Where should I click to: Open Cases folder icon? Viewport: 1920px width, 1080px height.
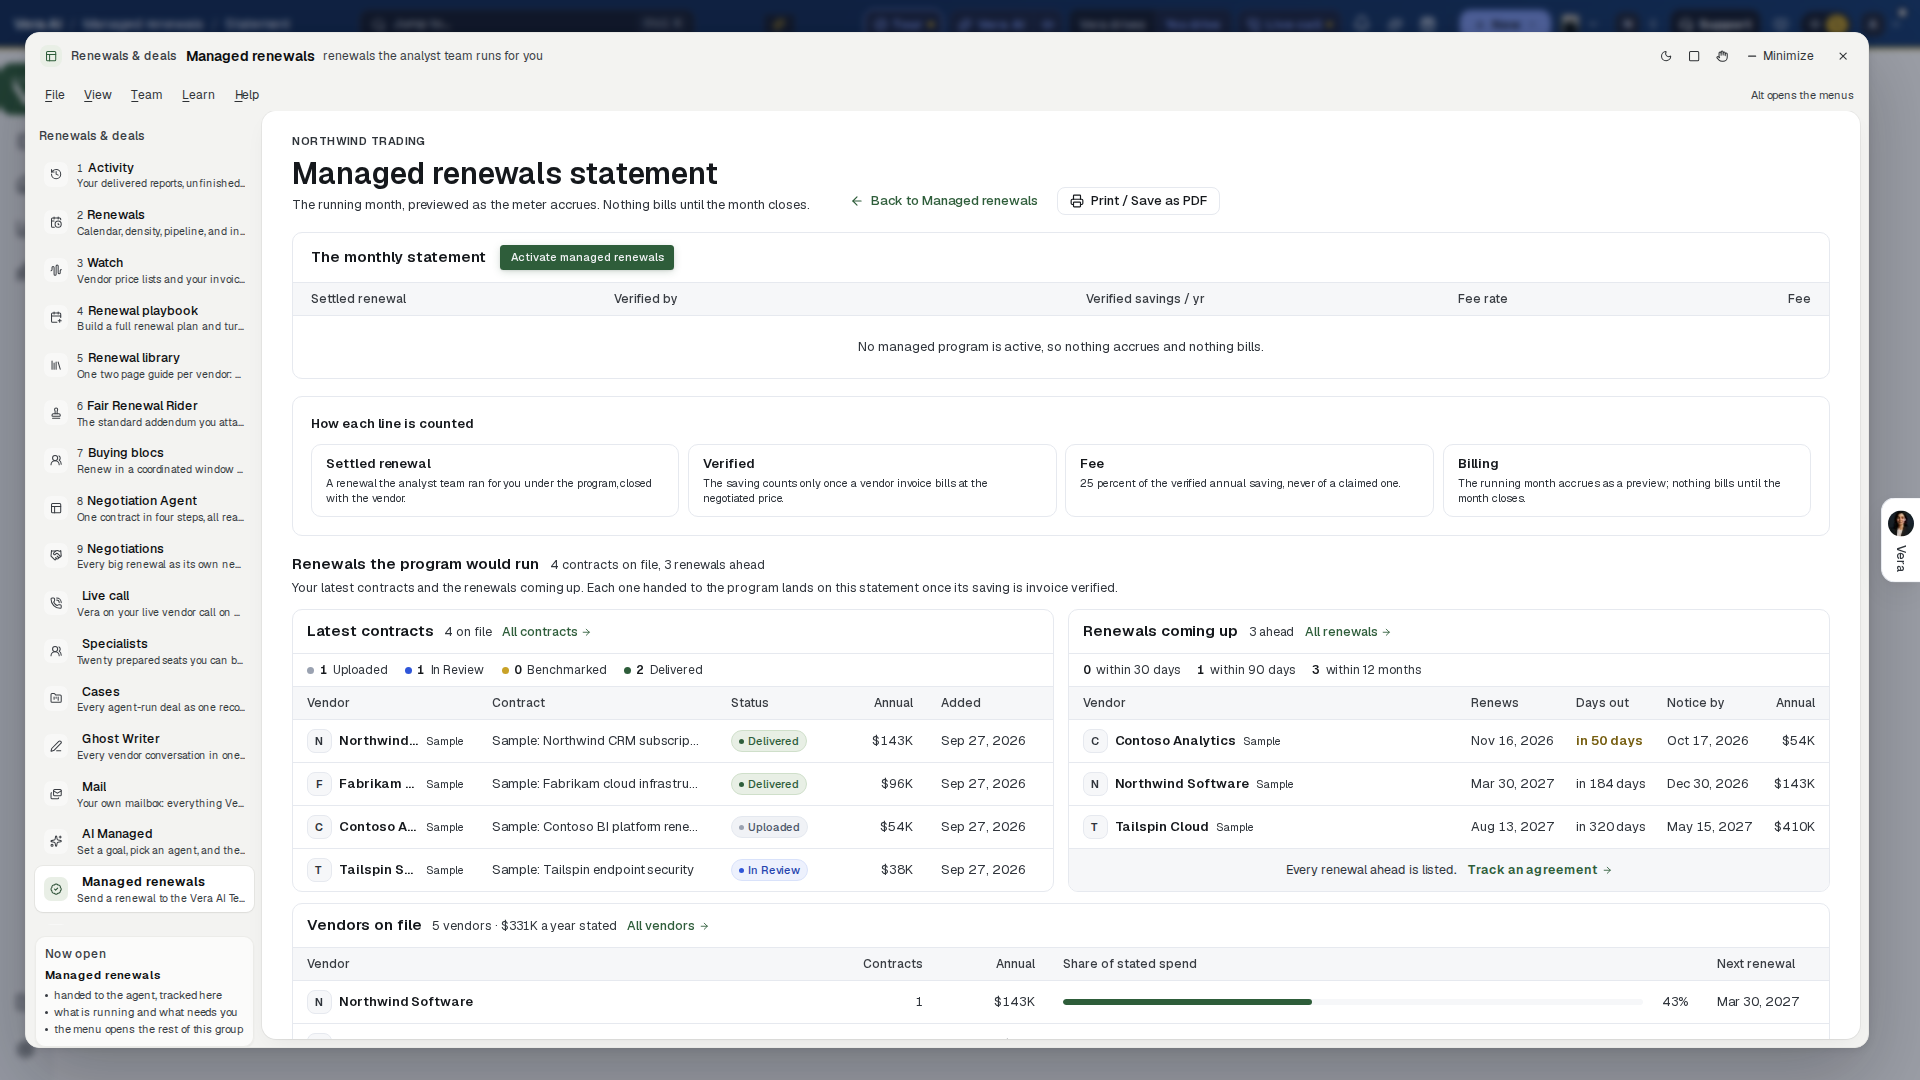[x=56, y=699]
